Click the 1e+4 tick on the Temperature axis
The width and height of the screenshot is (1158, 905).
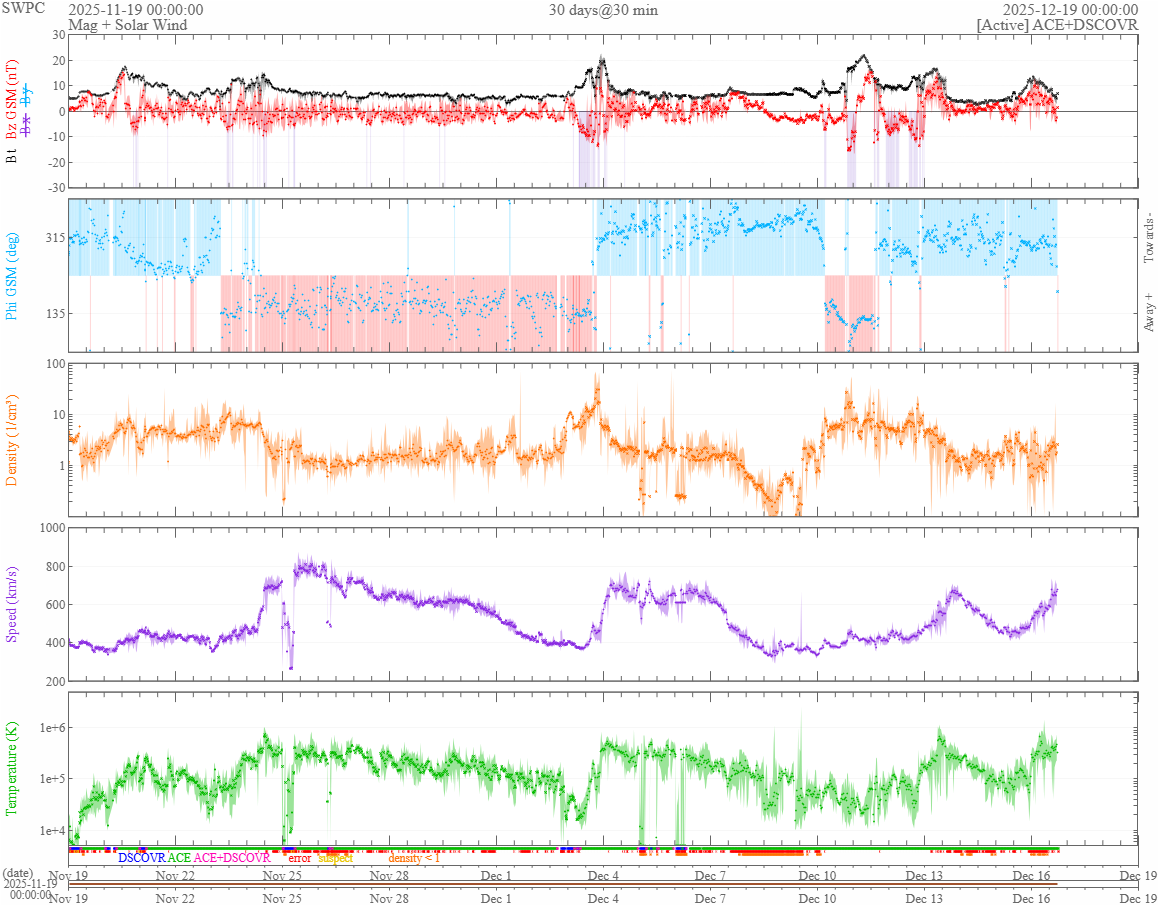(52, 830)
